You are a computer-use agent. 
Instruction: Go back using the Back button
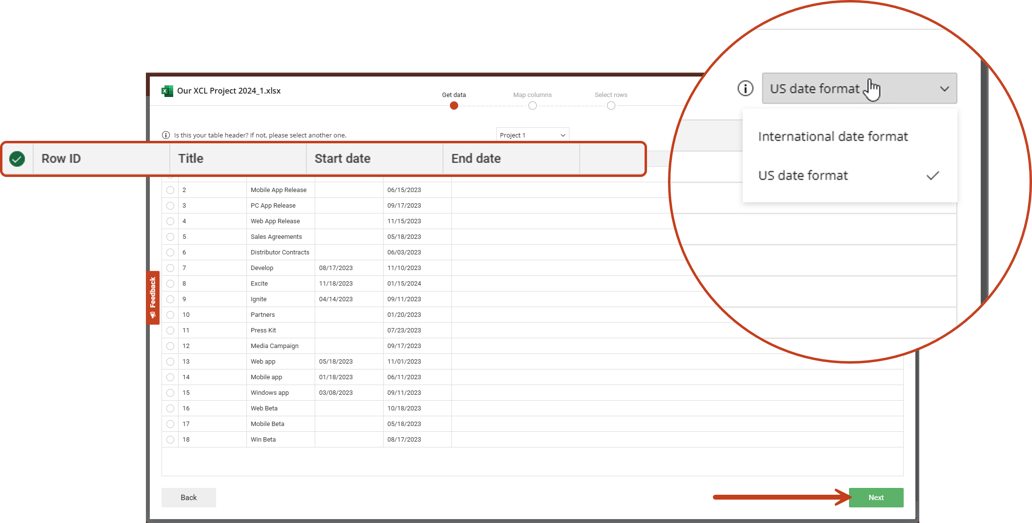pos(188,497)
